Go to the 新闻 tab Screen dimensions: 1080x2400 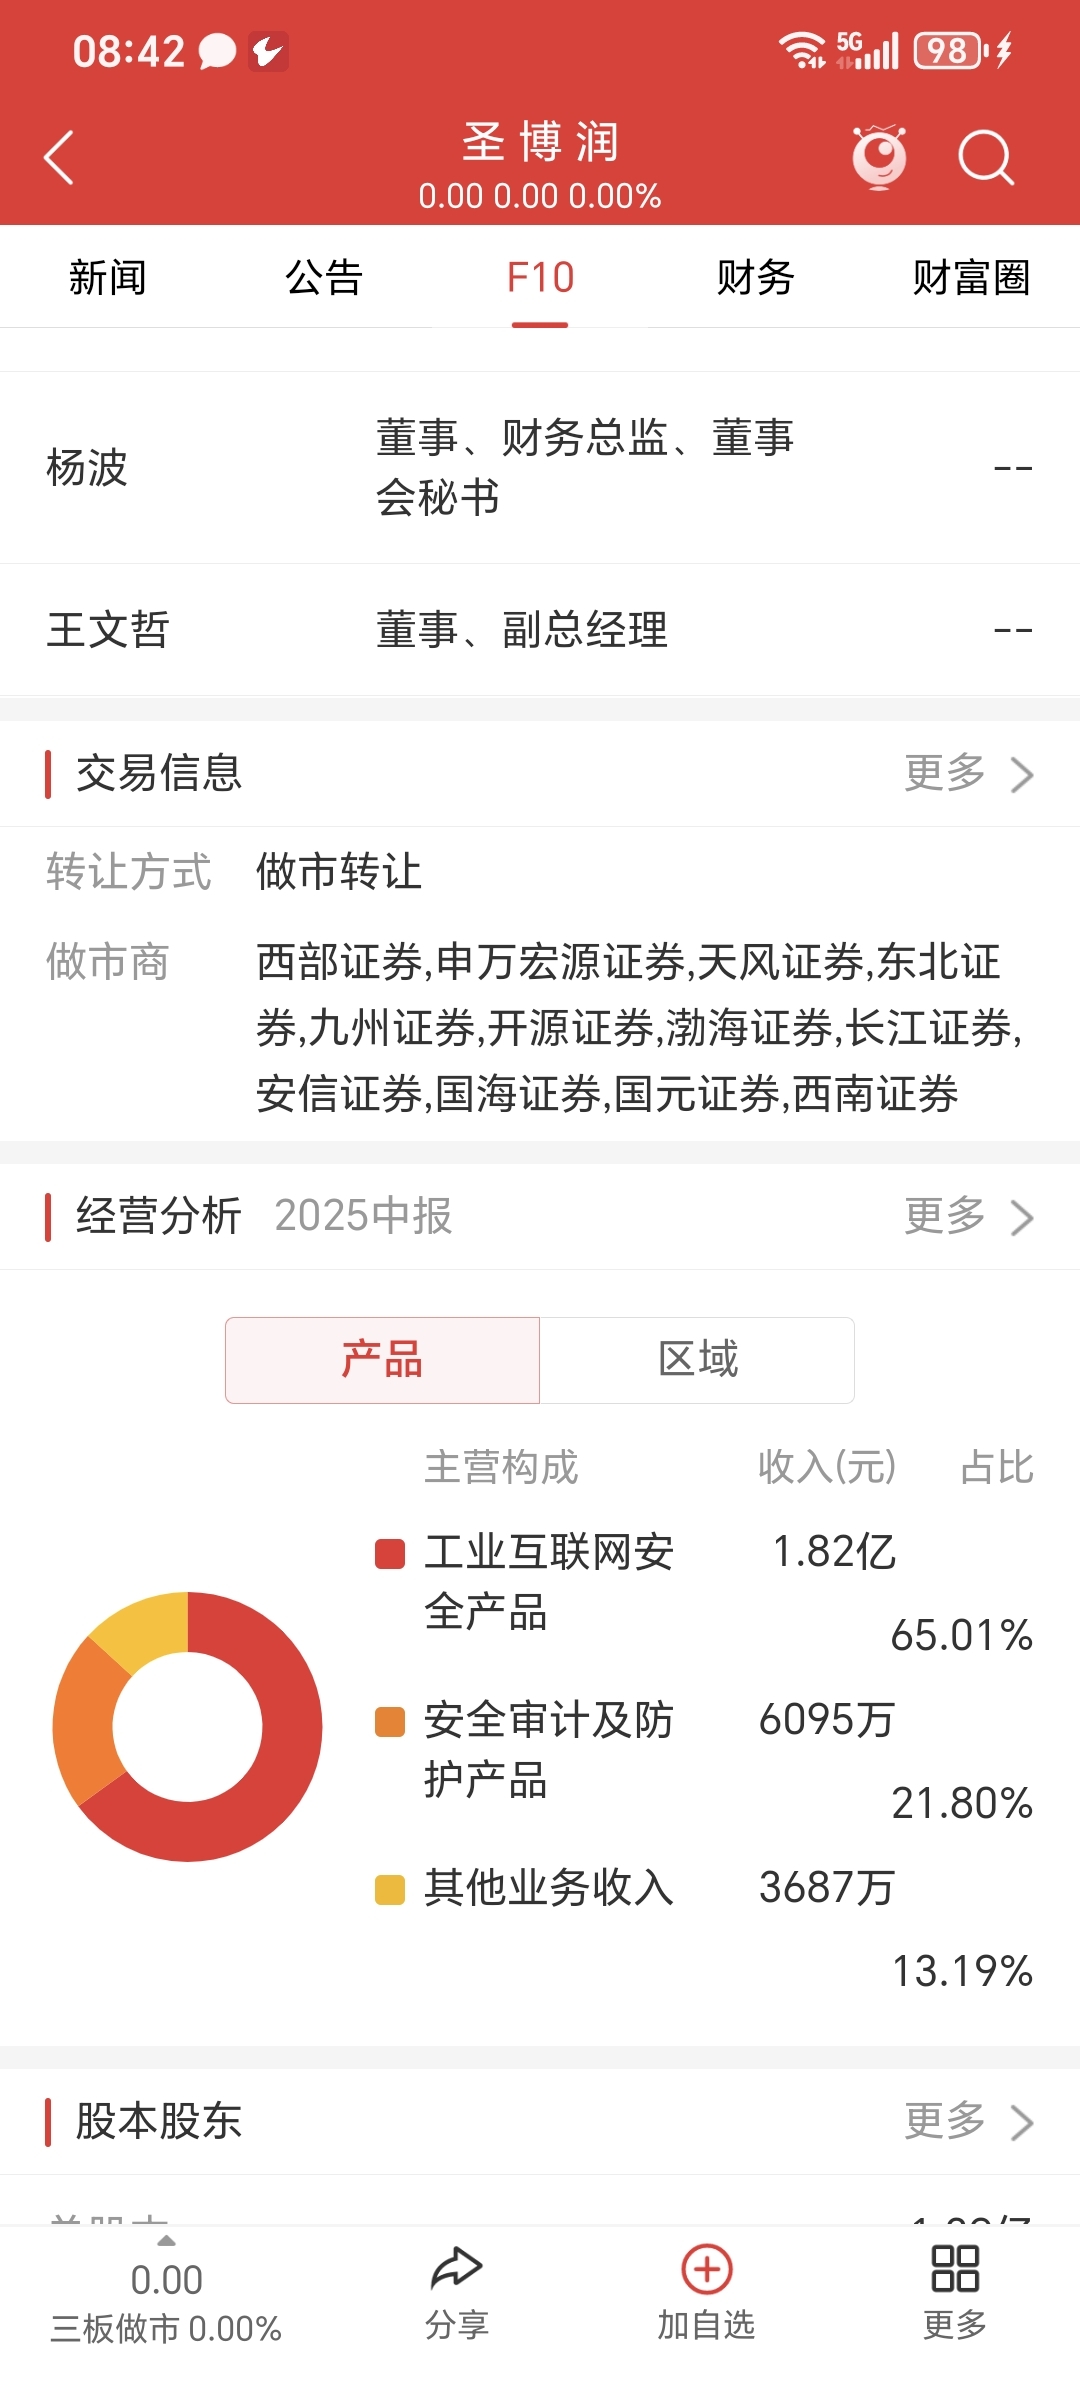[x=107, y=277]
